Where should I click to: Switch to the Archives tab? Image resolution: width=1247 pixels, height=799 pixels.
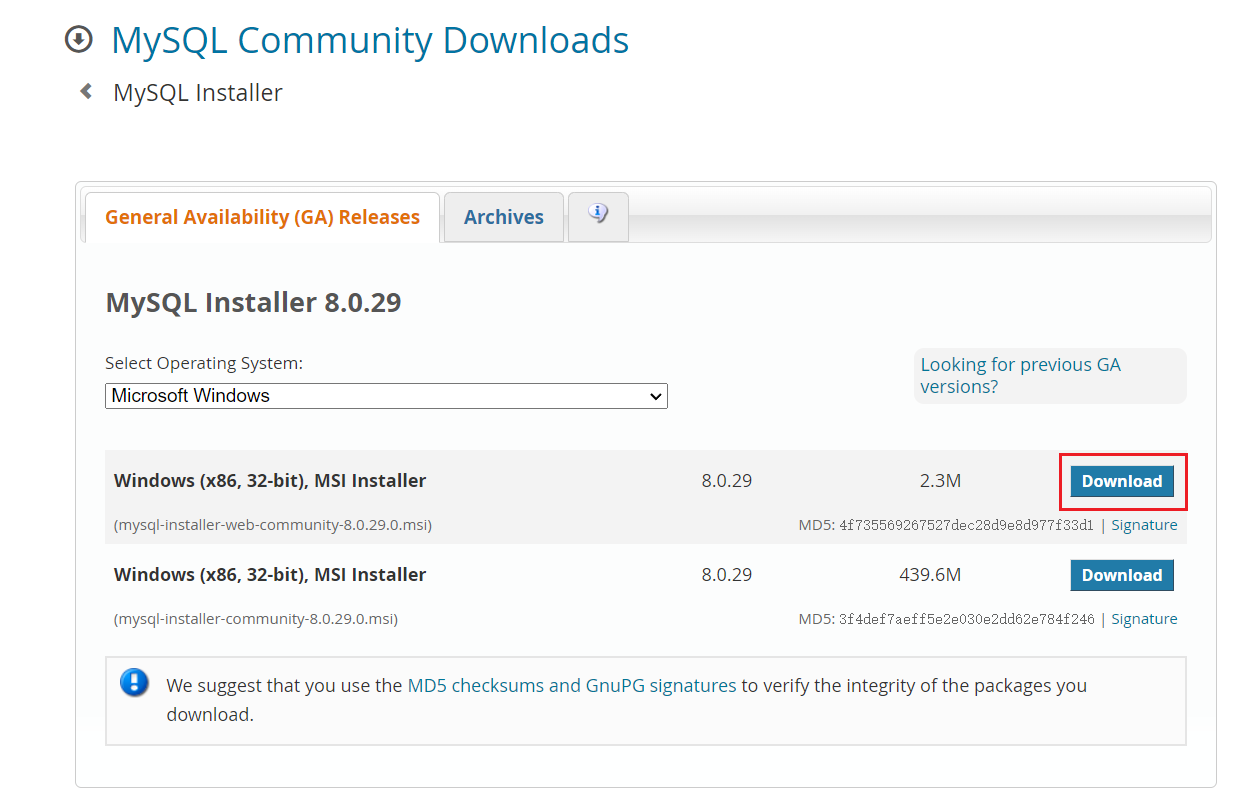coord(504,217)
